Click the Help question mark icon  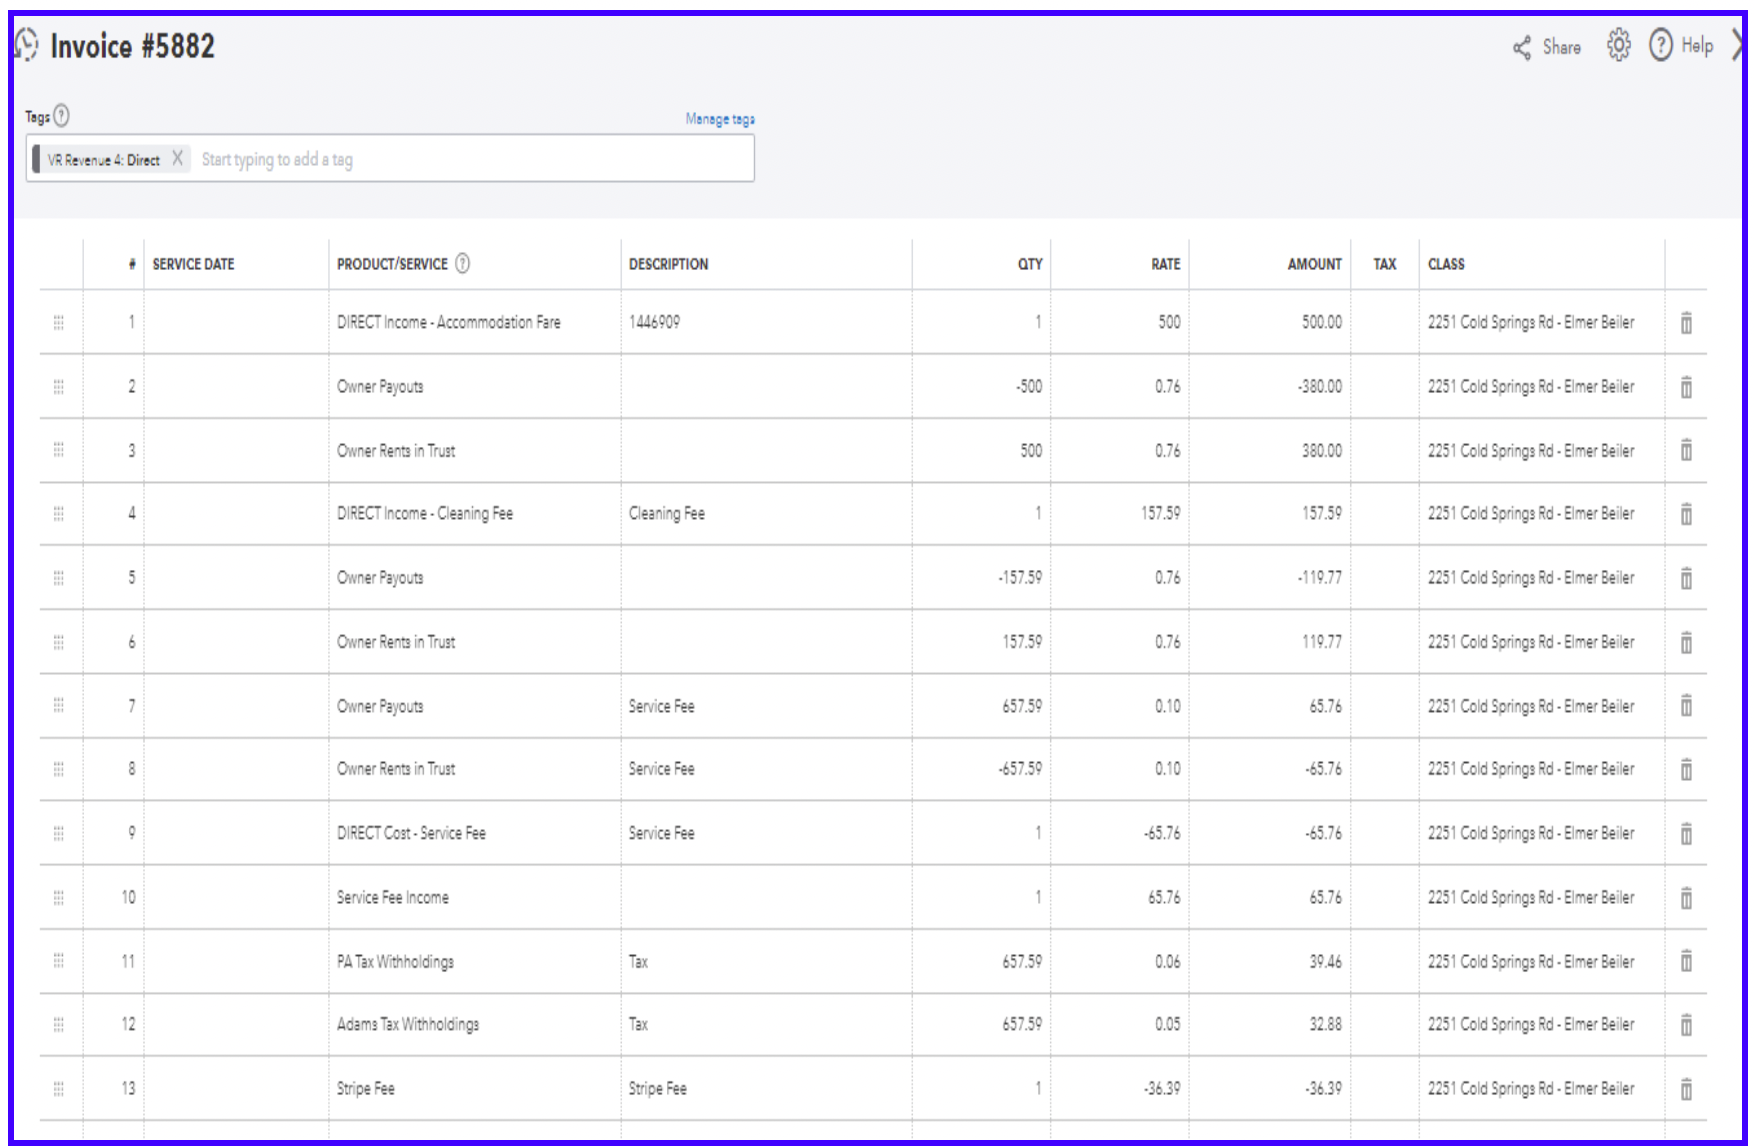[1660, 46]
